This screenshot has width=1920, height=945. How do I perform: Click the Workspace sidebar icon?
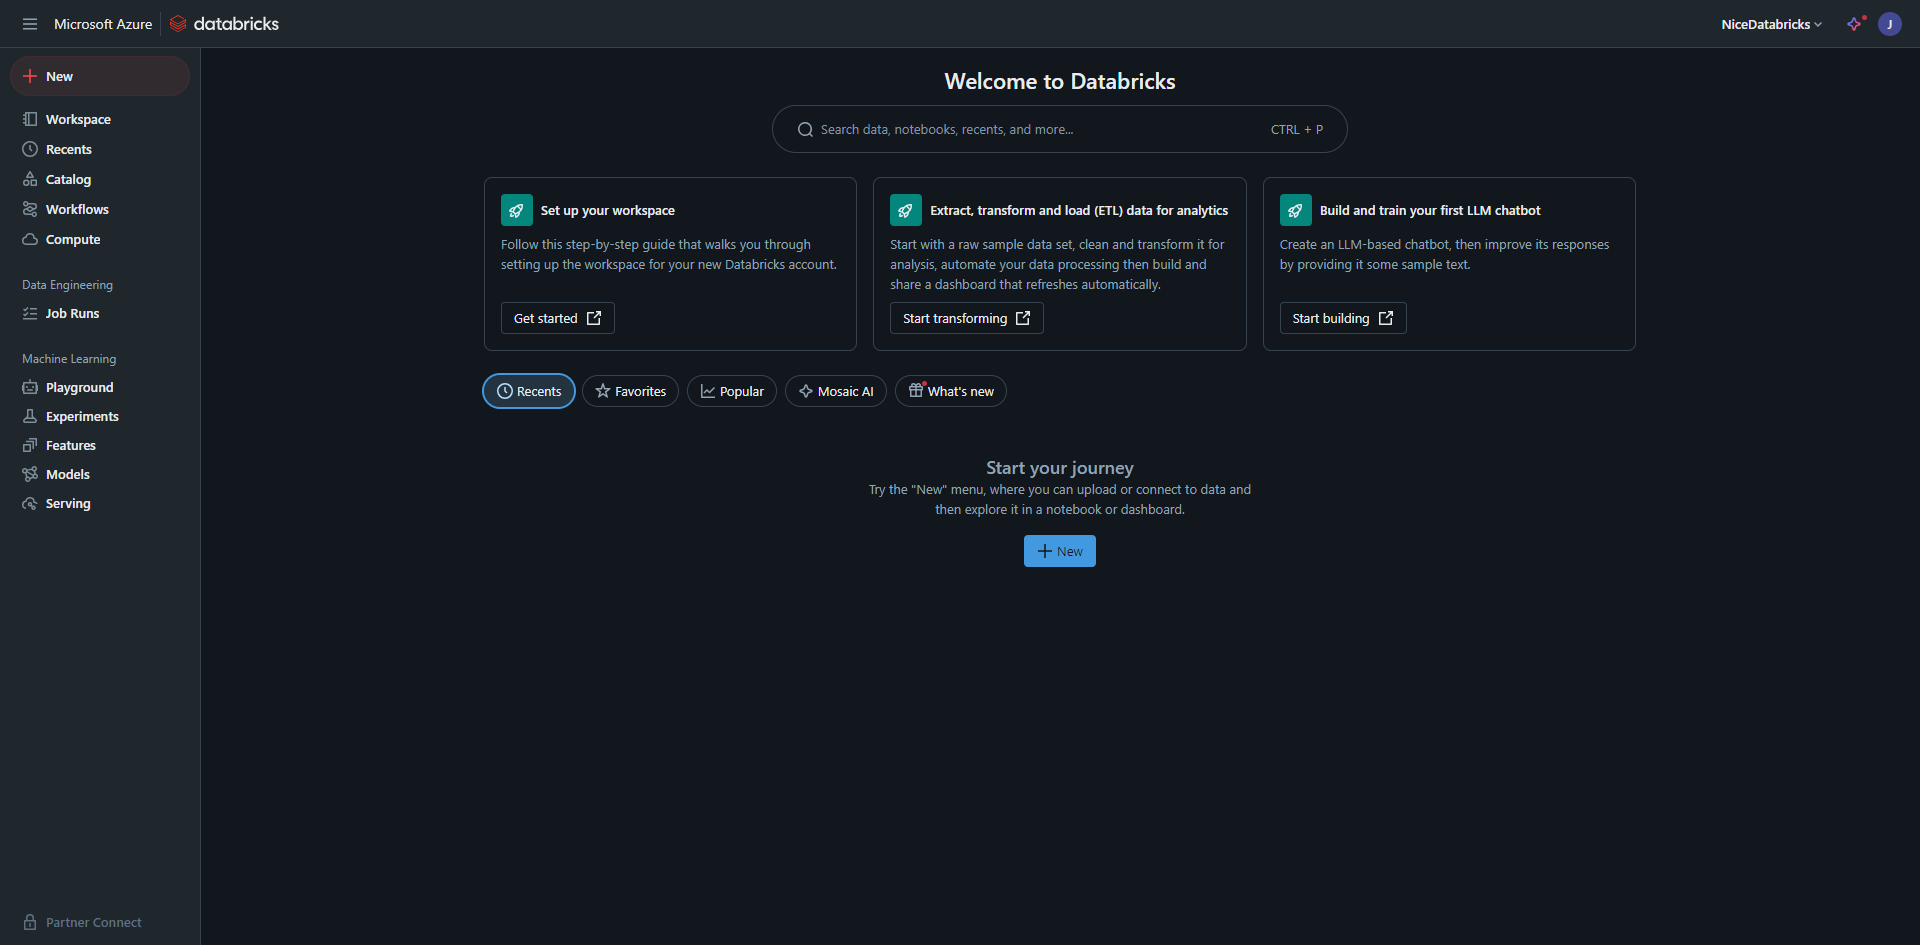(30, 119)
